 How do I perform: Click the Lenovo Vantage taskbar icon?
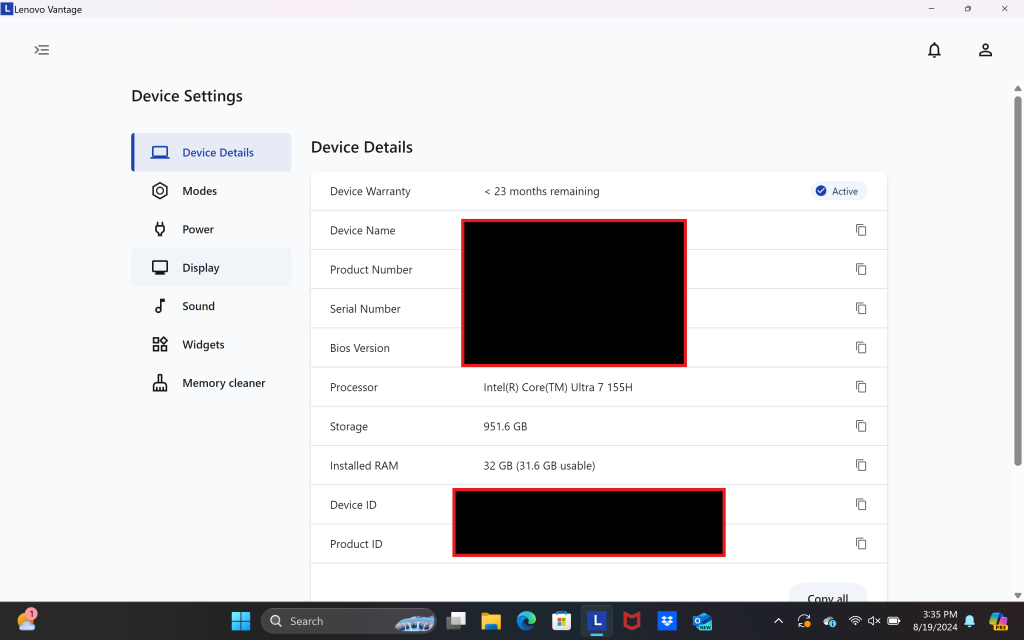[x=597, y=621]
